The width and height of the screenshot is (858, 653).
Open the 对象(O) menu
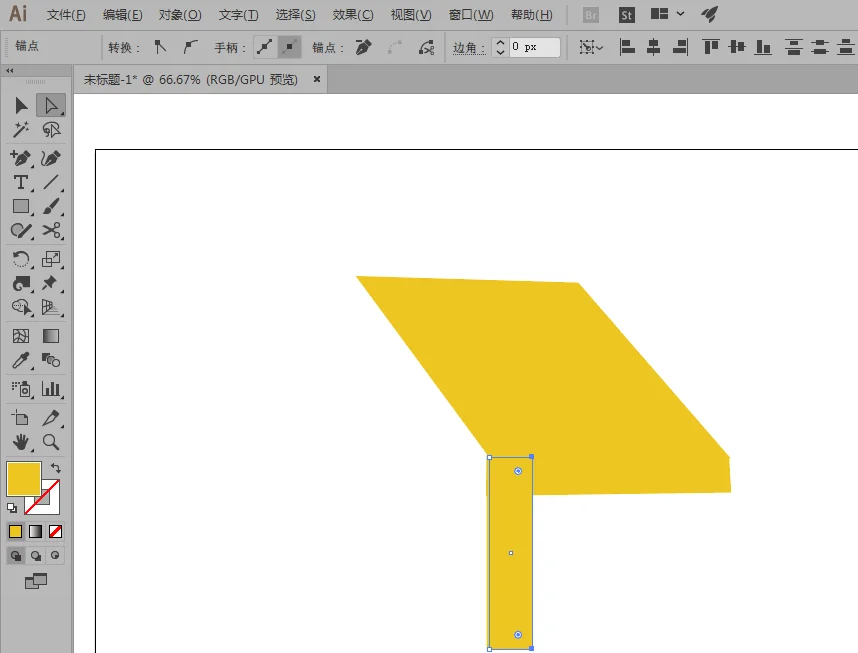click(180, 15)
